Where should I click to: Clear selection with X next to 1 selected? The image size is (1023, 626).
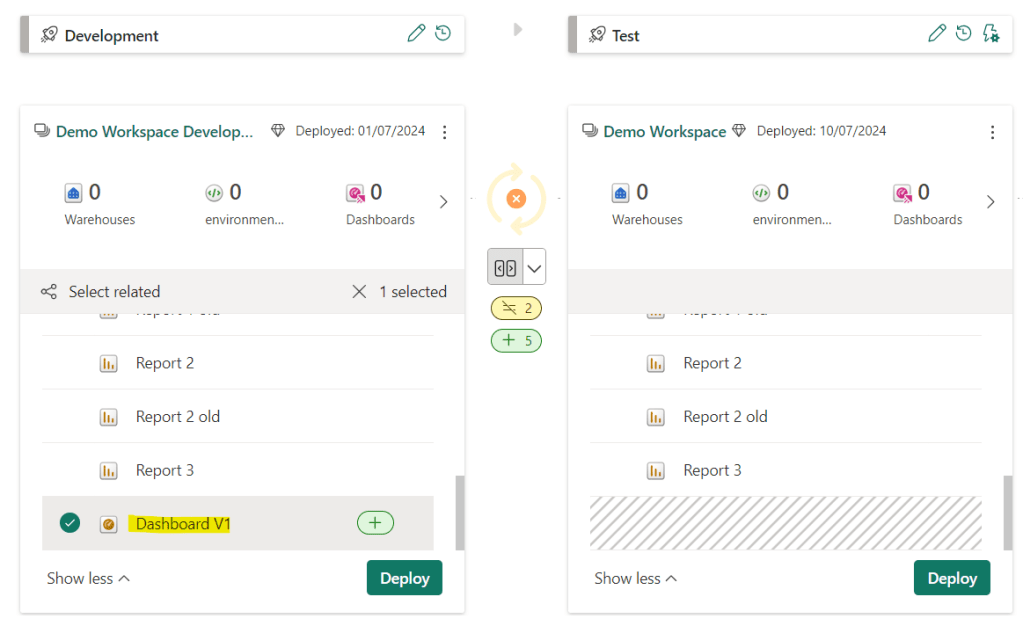359,292
